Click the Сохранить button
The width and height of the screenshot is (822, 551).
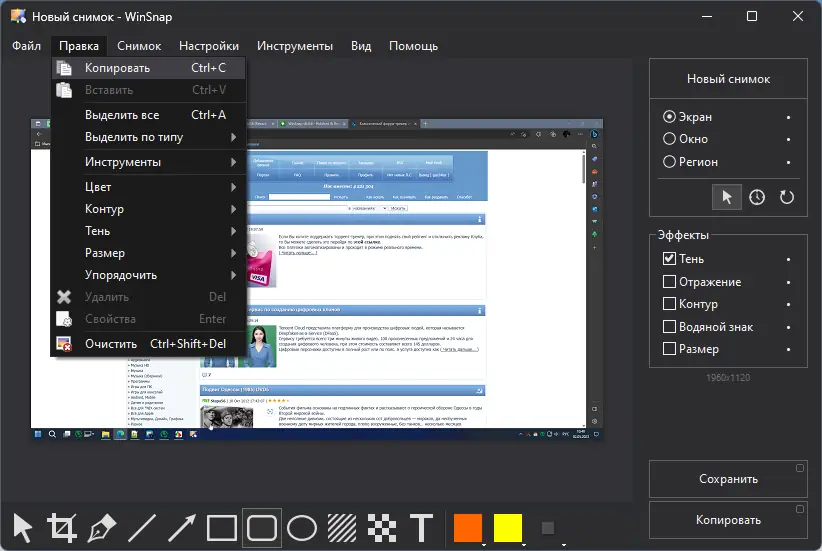(x=728, y=479)
